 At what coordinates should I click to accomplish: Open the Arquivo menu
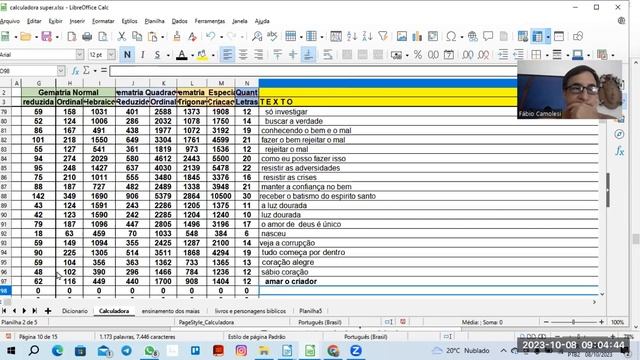(x=9, y=21)
